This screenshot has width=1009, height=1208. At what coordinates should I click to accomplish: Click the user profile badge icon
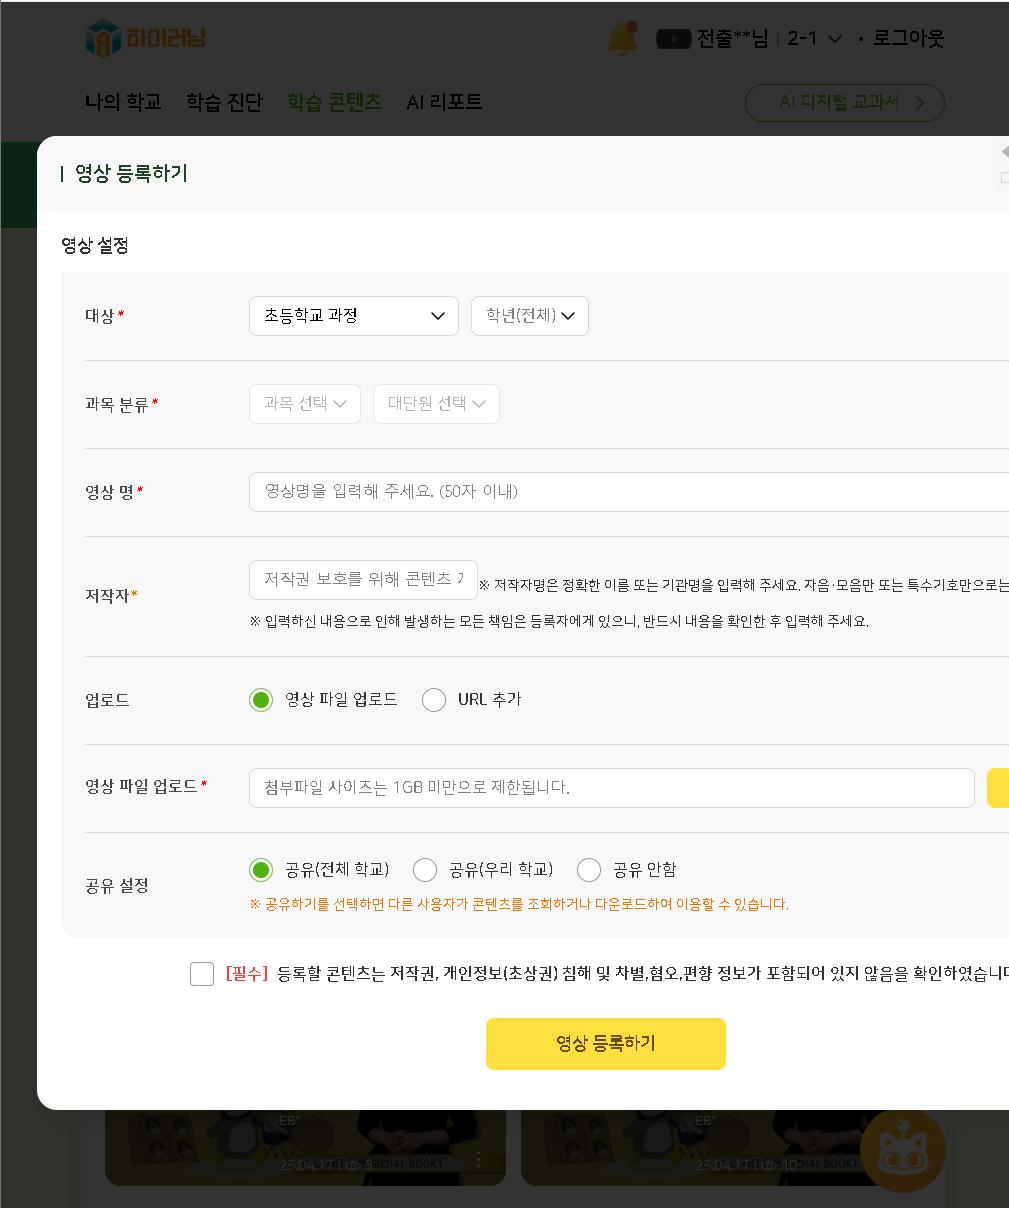tap(673, 39)
